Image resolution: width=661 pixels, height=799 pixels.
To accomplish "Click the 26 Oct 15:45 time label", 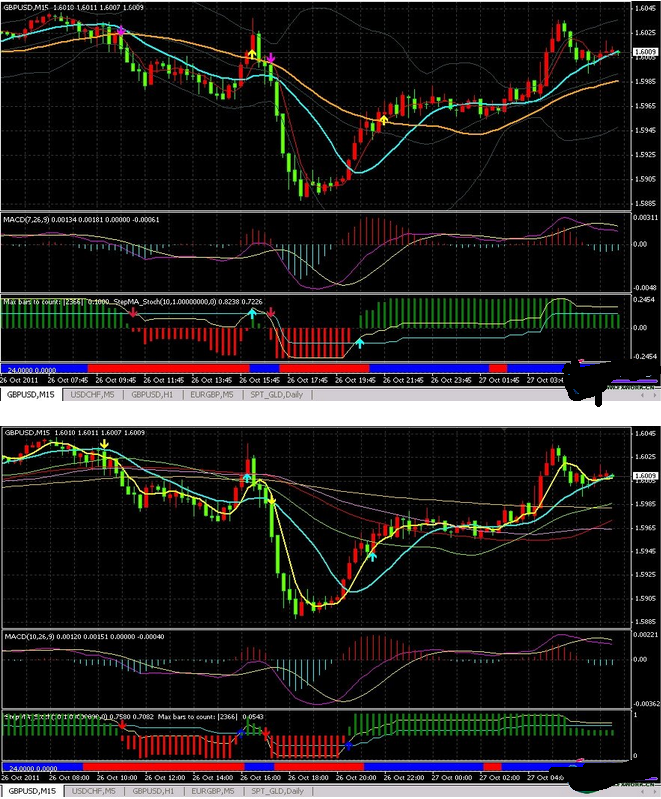I will point(259,380).
